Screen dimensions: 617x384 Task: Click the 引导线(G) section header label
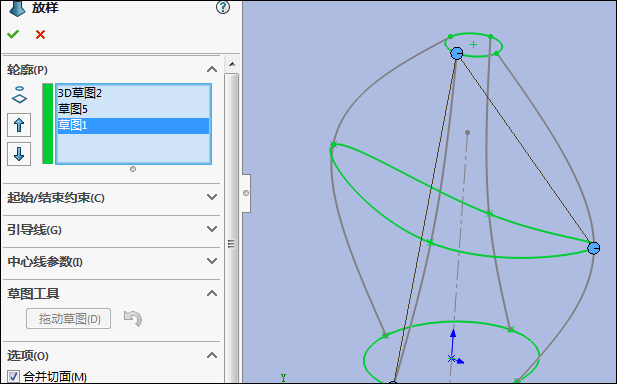coord(34,229)
